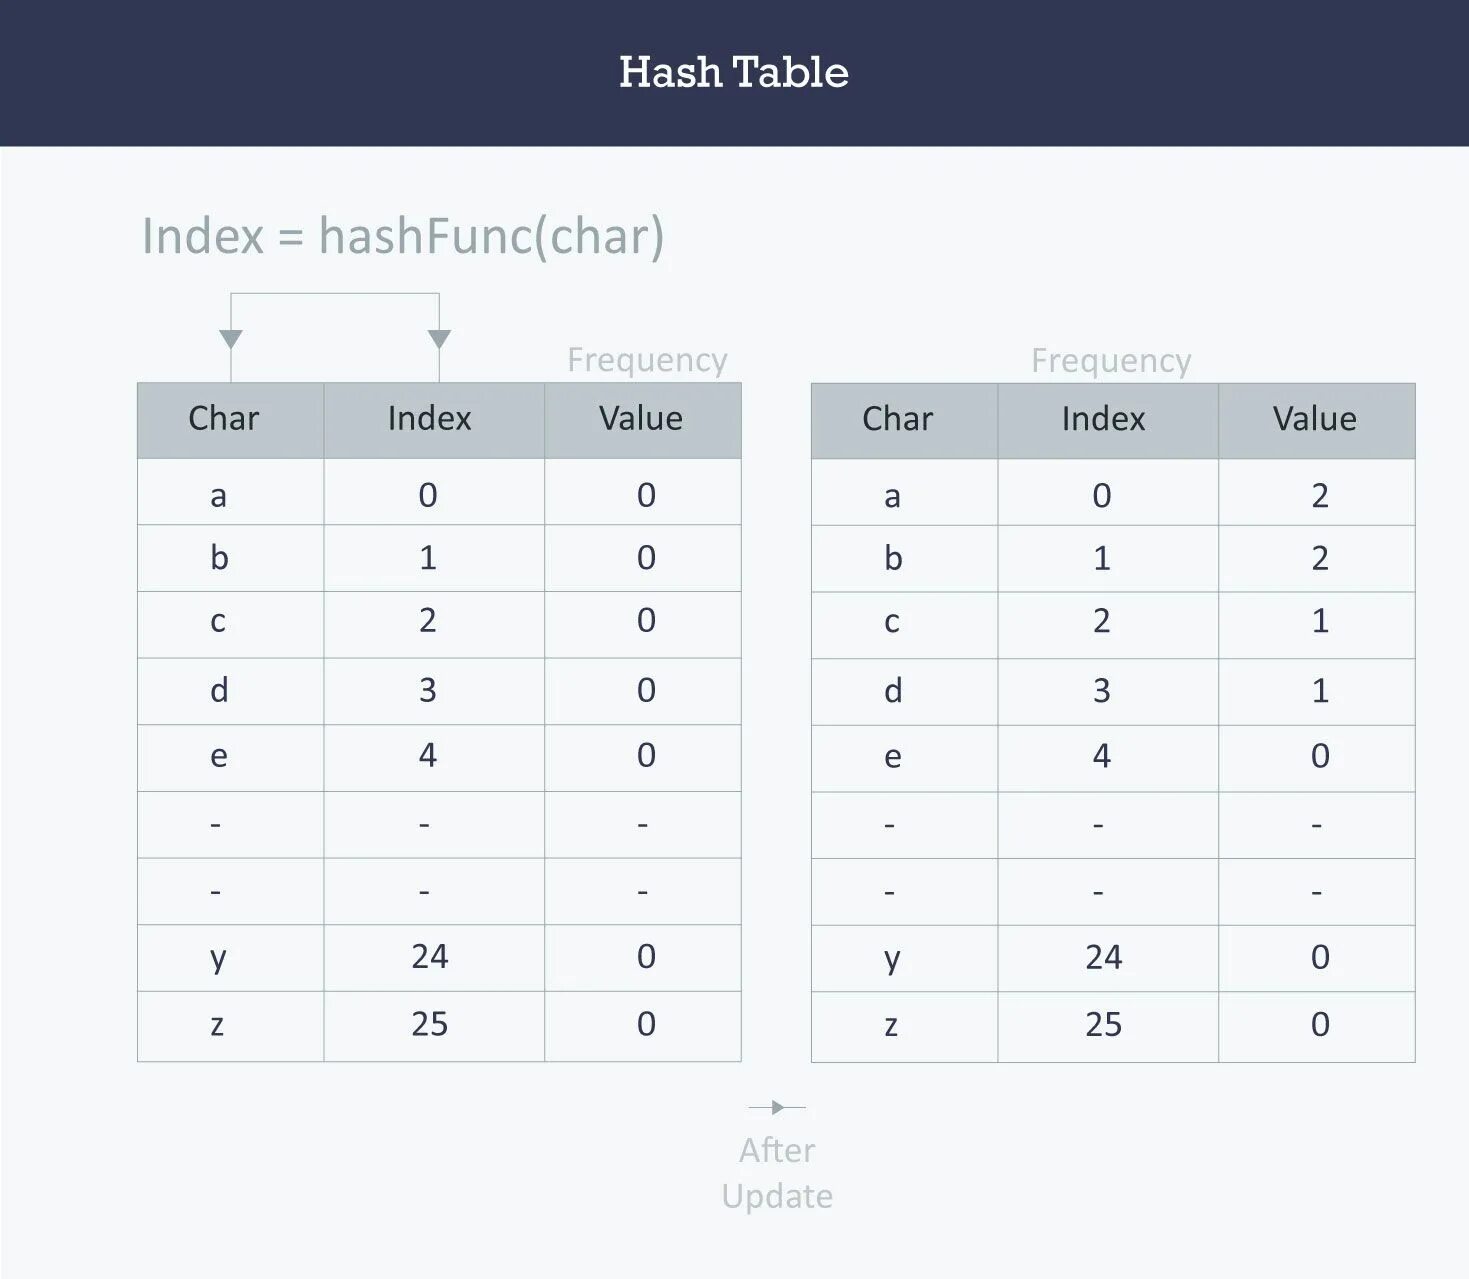This screenshot has width=1469, height=1279.
Task: Click the Hash Table title
Action: click(733, 72)
